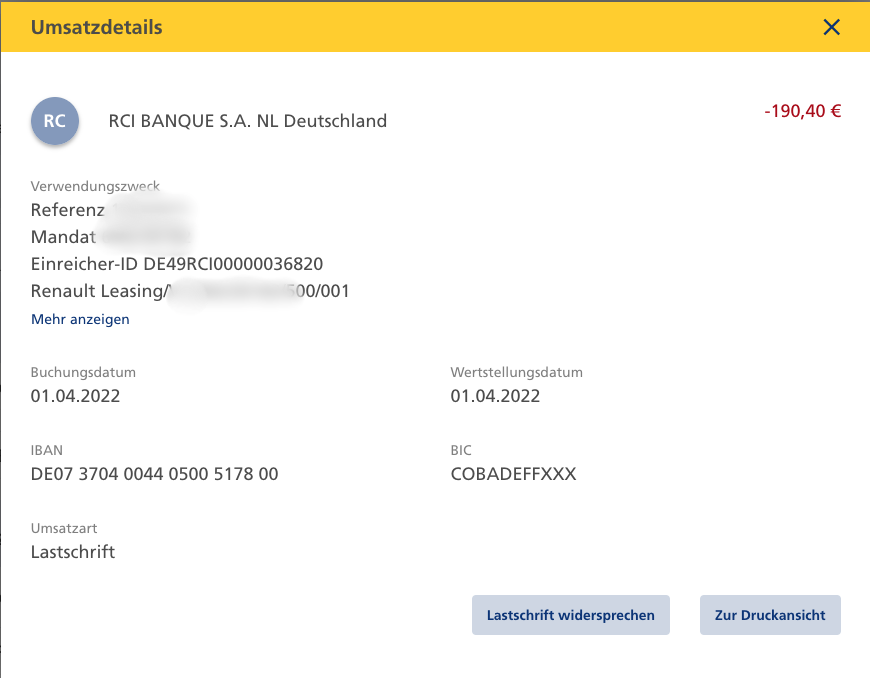
Task: Click the -190,40 € amount
Action: [x=802, y=111]
